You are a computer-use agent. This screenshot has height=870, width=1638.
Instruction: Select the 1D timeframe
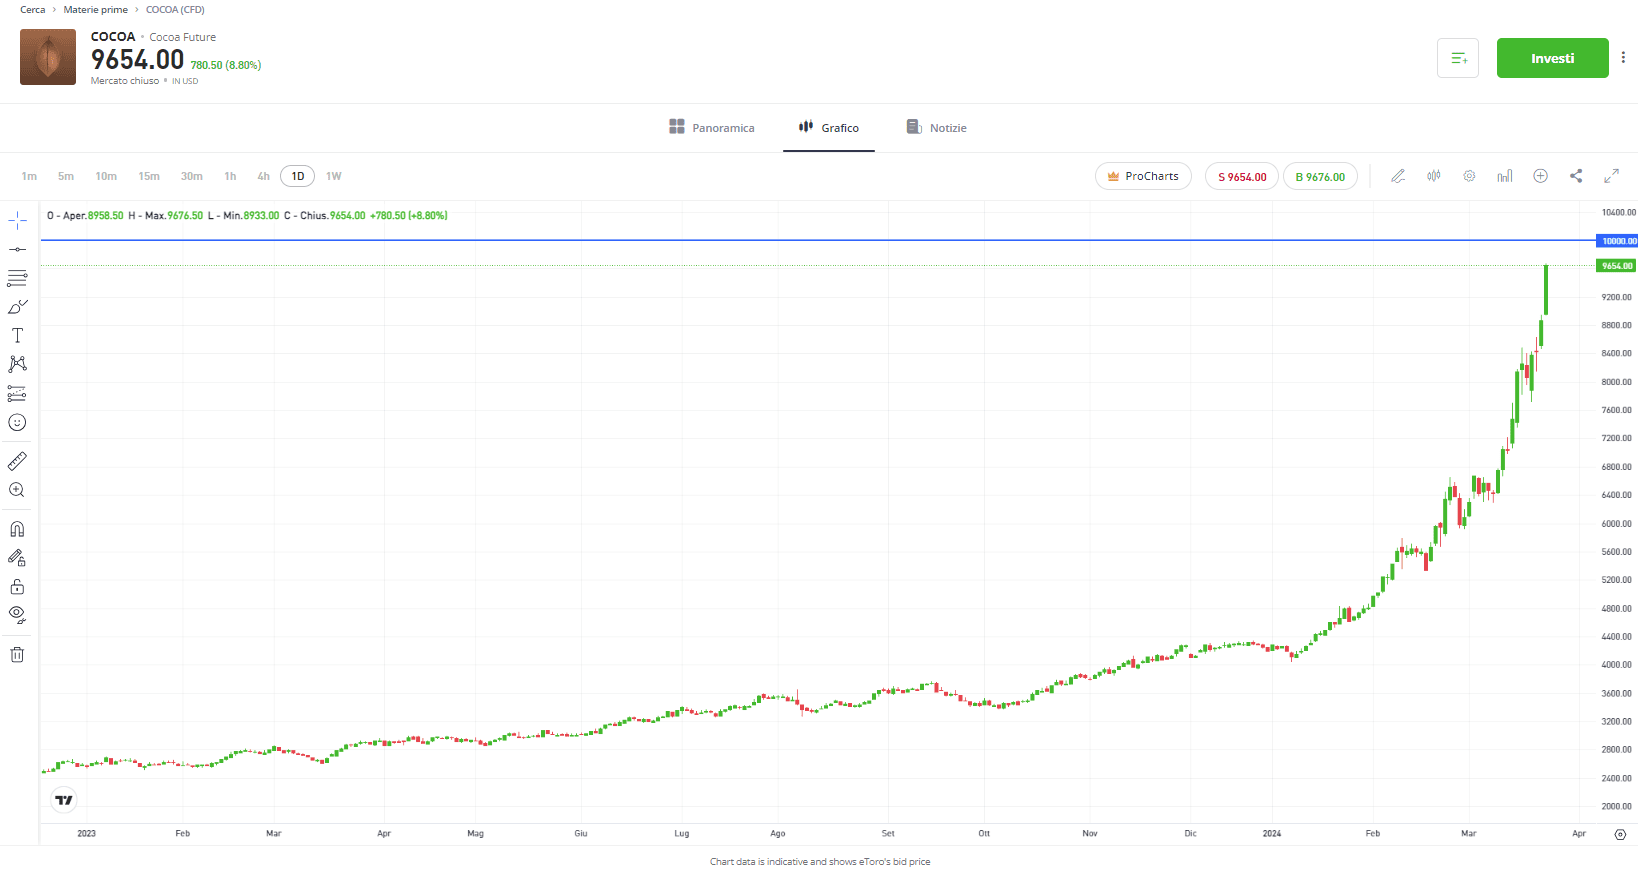[x=298, y=176]
